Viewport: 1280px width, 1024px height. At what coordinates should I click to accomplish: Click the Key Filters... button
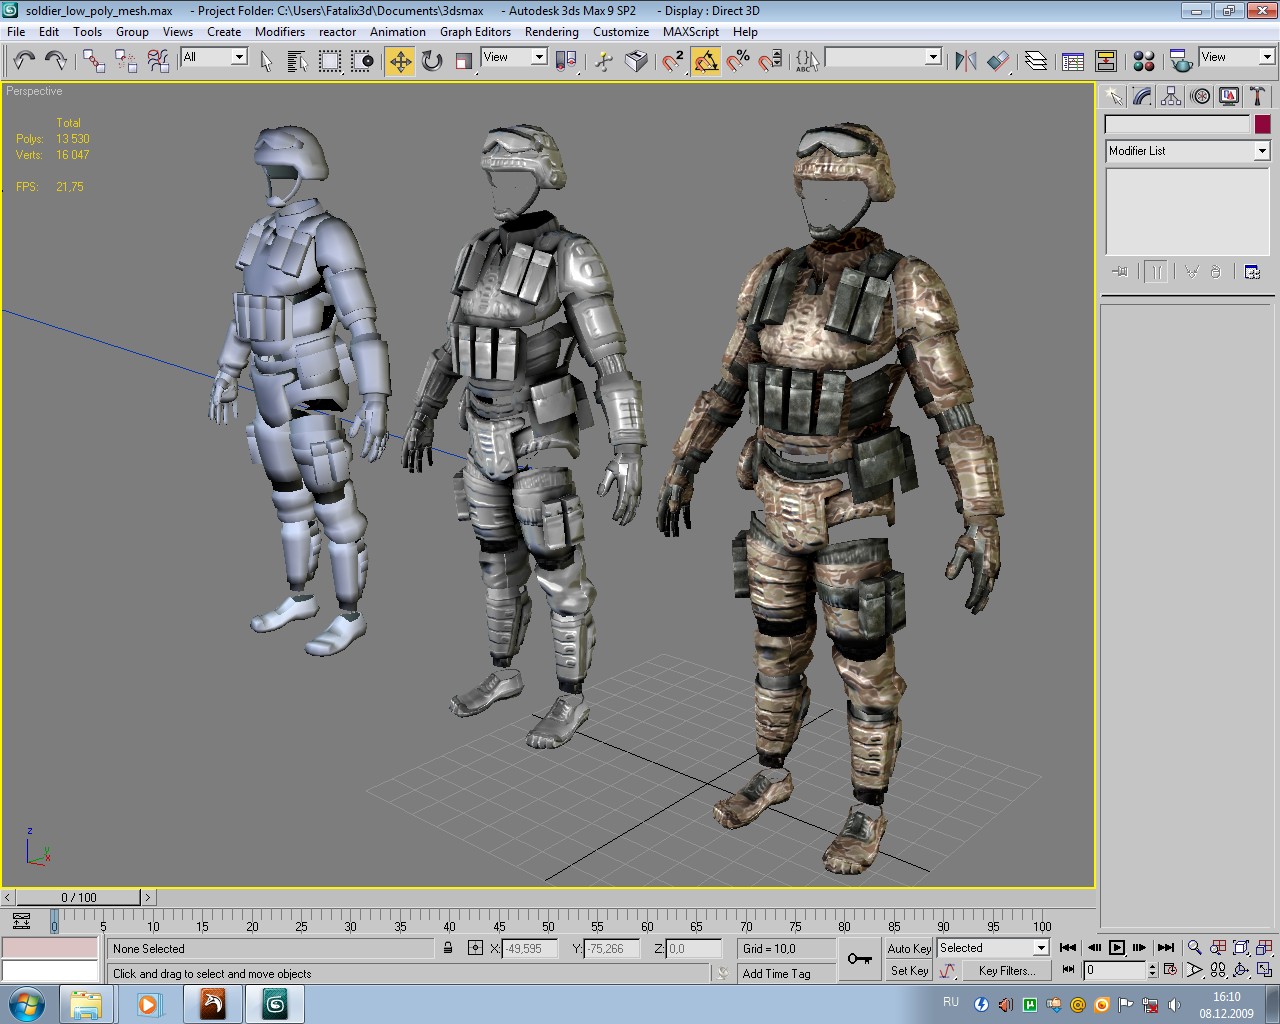[x=1006, y=971]
